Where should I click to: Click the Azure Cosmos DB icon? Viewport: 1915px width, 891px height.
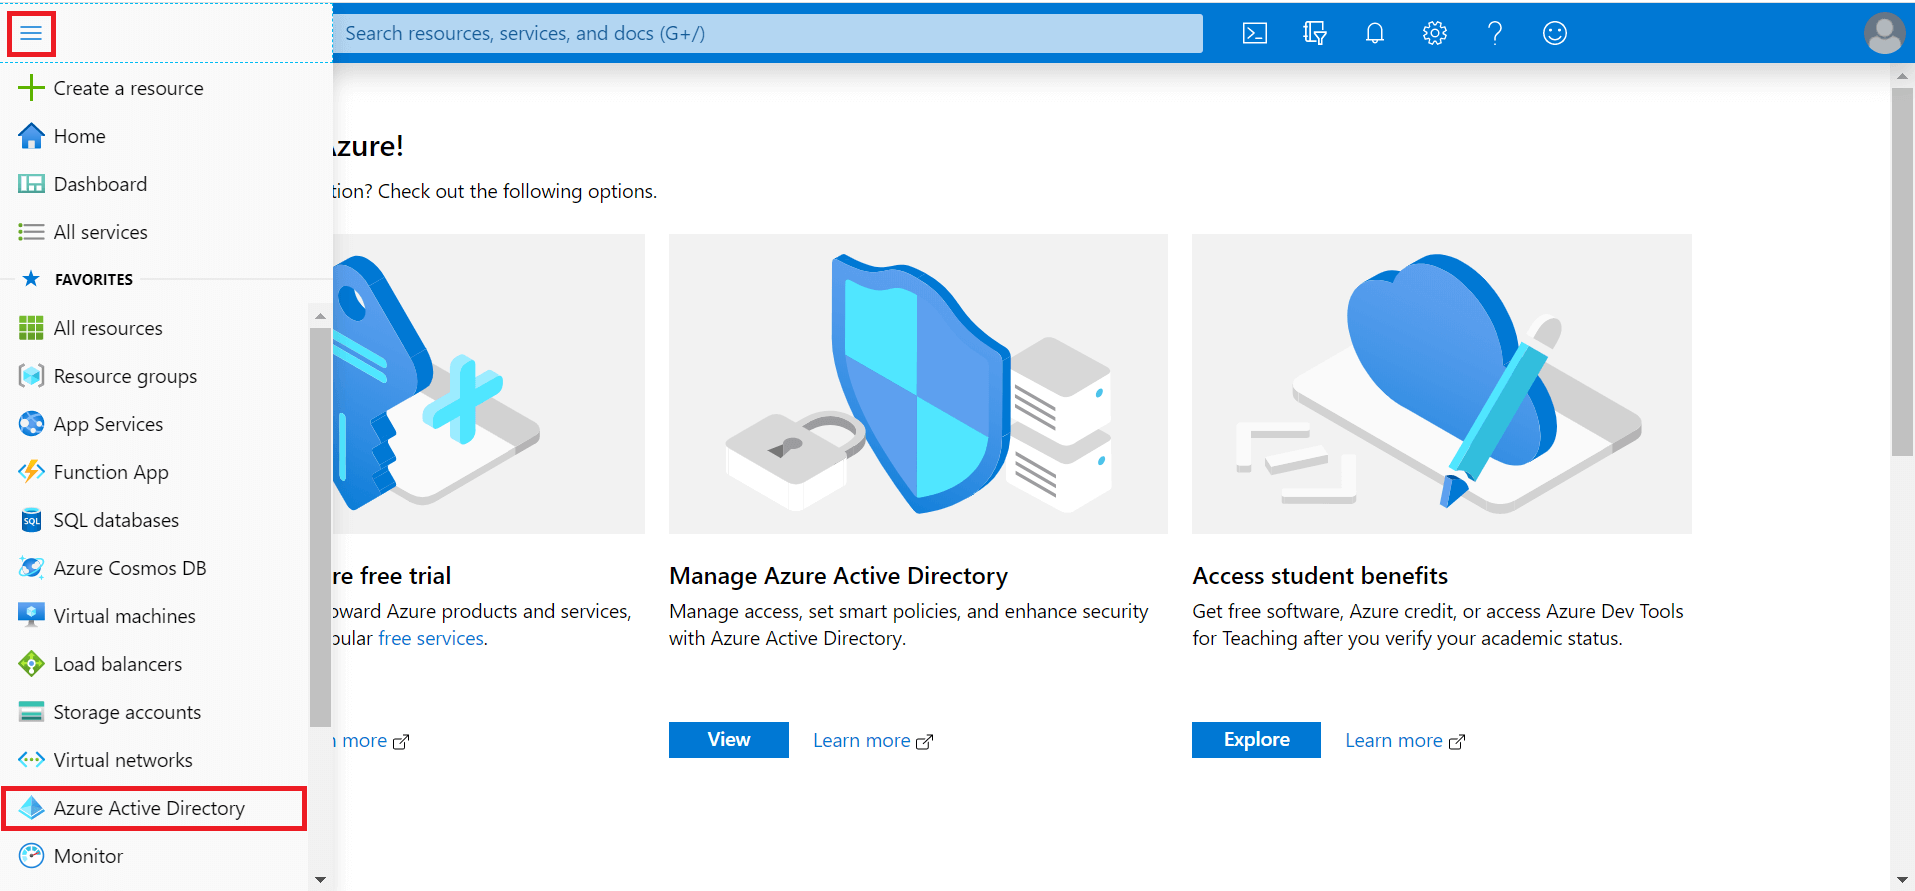pyautogui.click(x=31, y=568)
